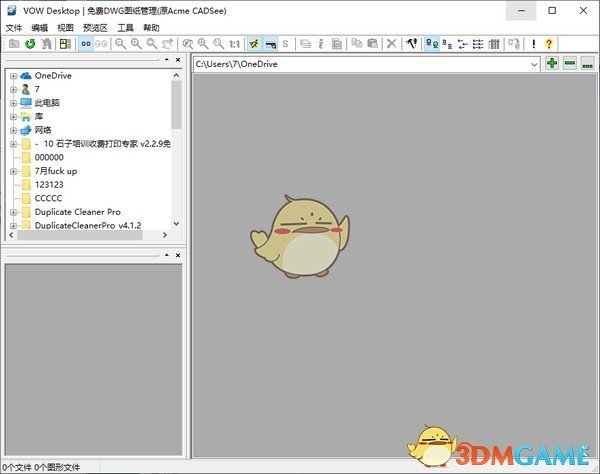600x474 pixels.
Task: Select the CCCCC folder
Action: (48, 198)
